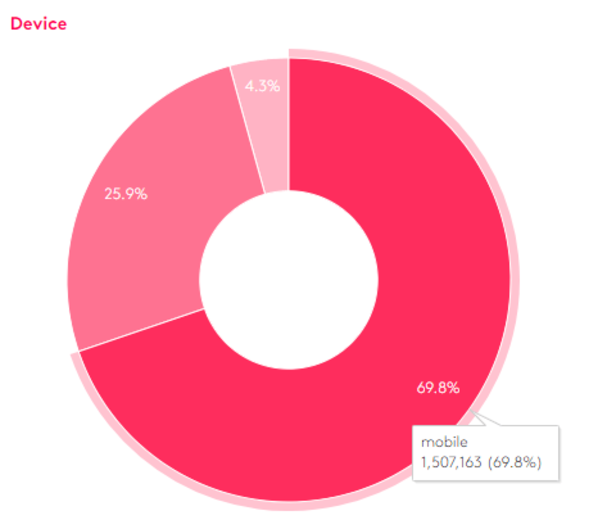The width and height of the screenshot is (598, 520).
Task: Click the 4.3% percentage label
Action: 262,86
